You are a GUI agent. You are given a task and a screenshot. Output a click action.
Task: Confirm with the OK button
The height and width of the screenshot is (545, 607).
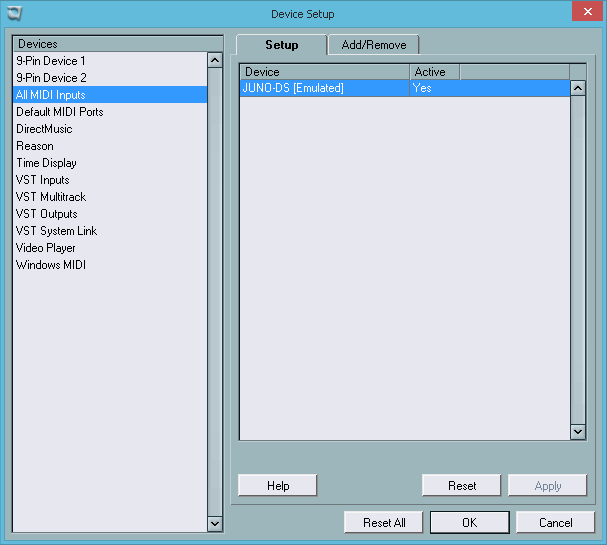pos(469,523)
